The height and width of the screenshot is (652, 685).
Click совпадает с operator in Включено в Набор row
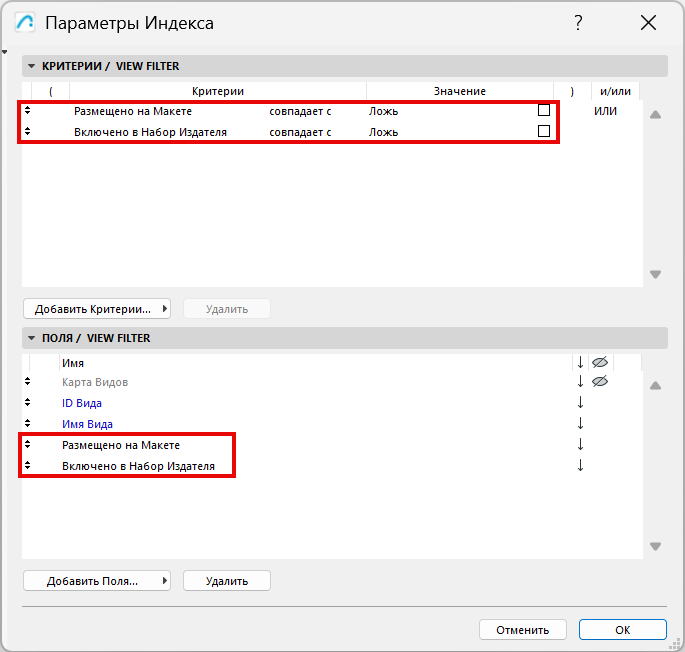(300, 132)
